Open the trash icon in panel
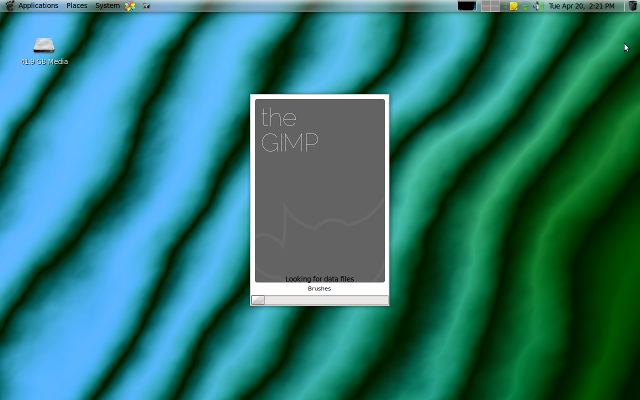Image resolution: width=640 pixels, height=400 pixels. [x=632, y=6]
